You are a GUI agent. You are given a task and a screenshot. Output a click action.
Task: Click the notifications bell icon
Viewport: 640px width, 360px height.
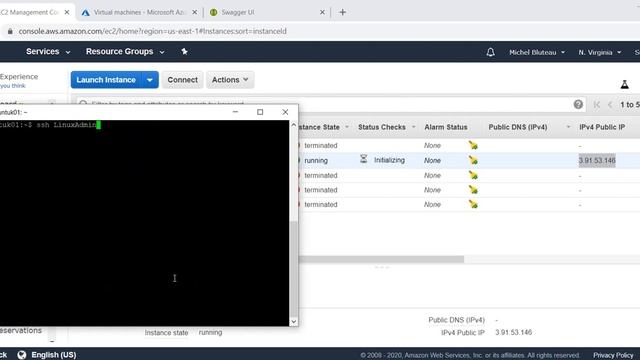coord(490,52)
